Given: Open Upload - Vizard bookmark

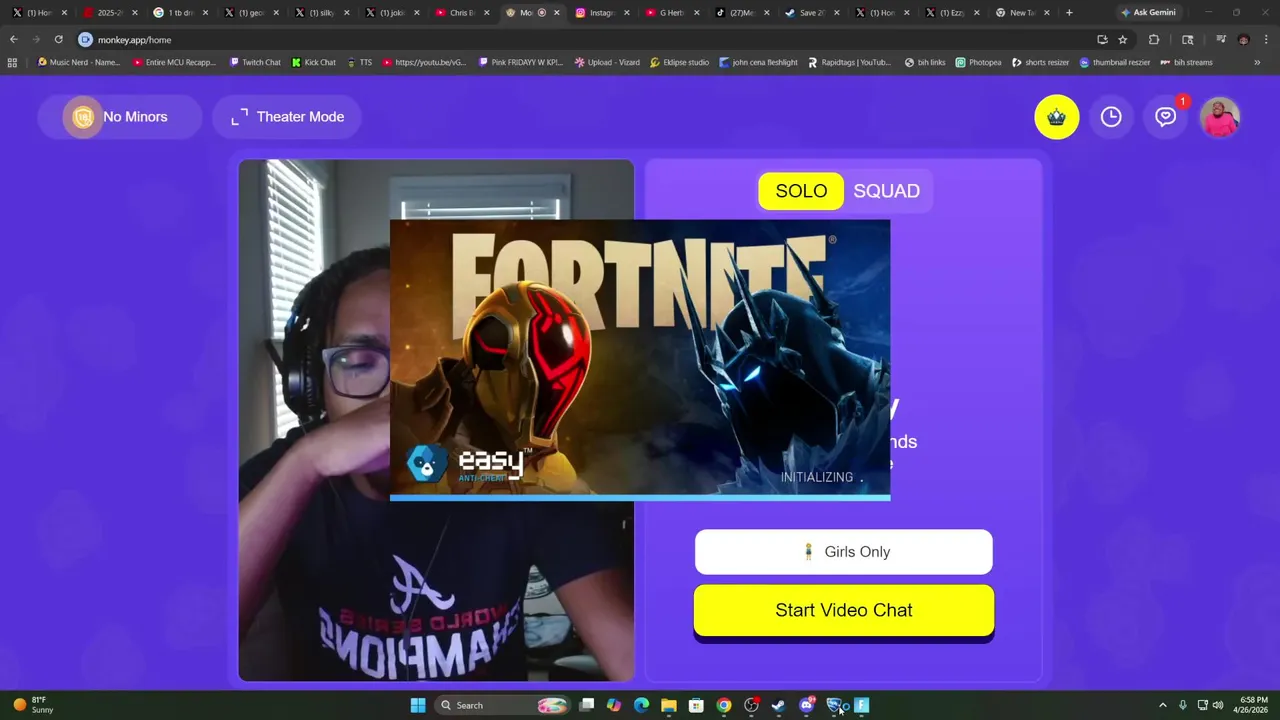Looking at the screenshot, I should pos(607,62).
